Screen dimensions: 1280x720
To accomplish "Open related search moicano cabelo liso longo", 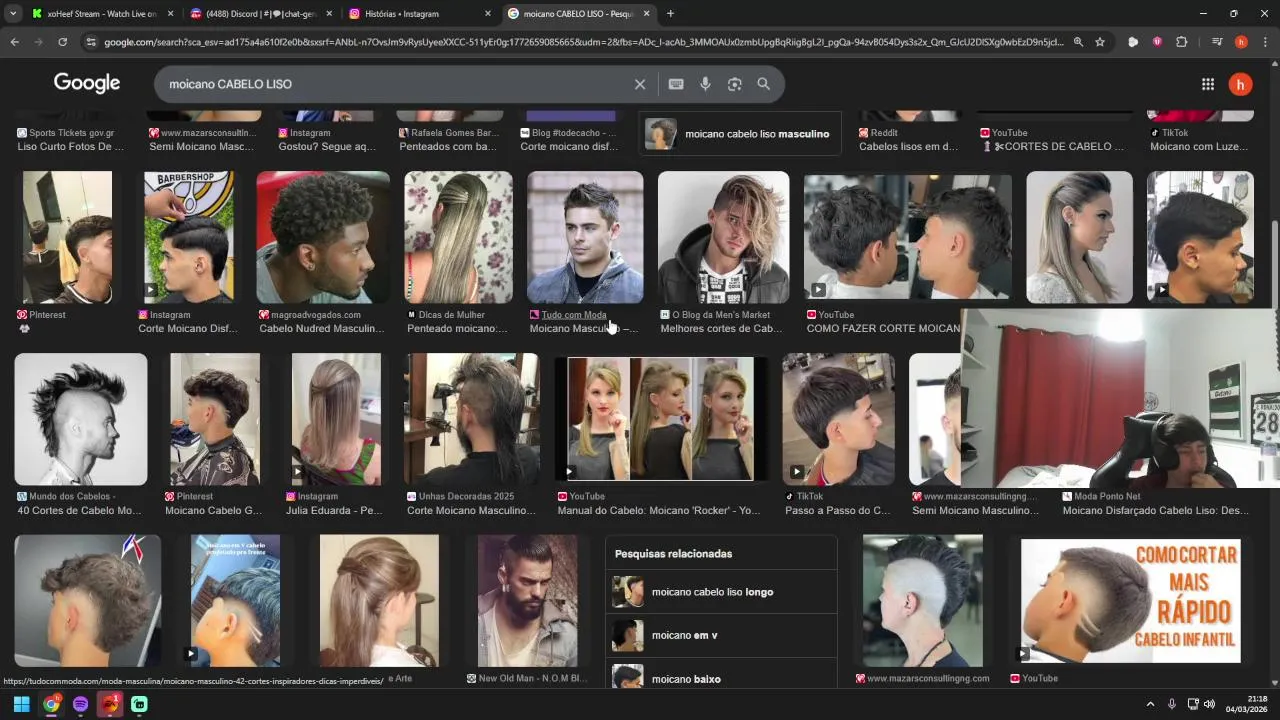I will 720,592.
